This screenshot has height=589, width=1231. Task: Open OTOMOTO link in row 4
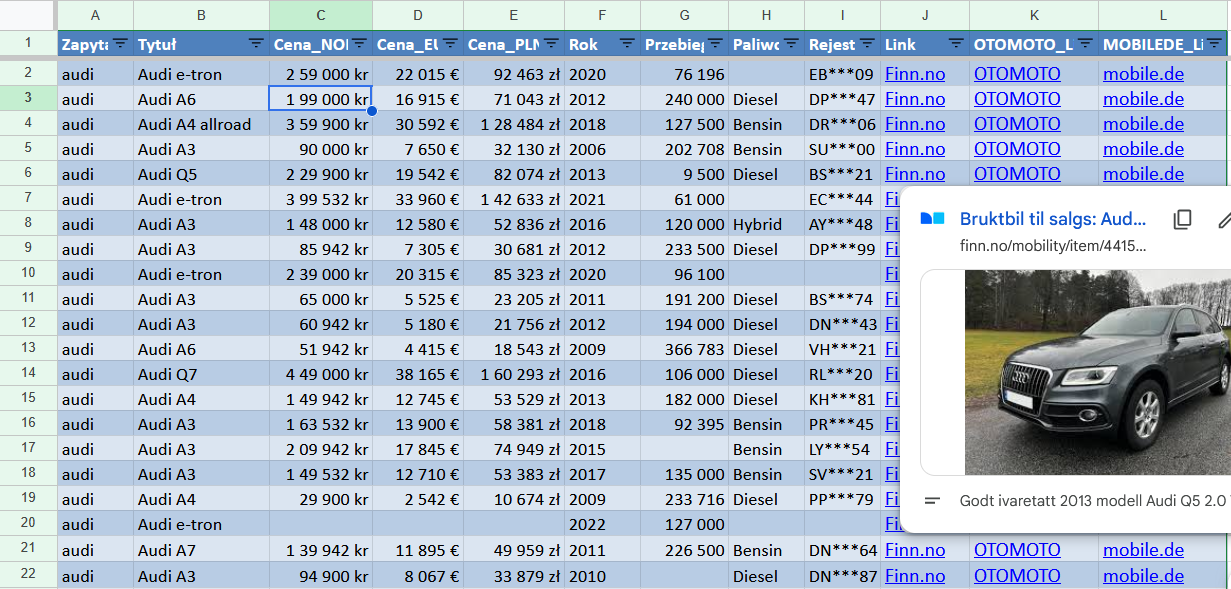tap(1017, 124)
